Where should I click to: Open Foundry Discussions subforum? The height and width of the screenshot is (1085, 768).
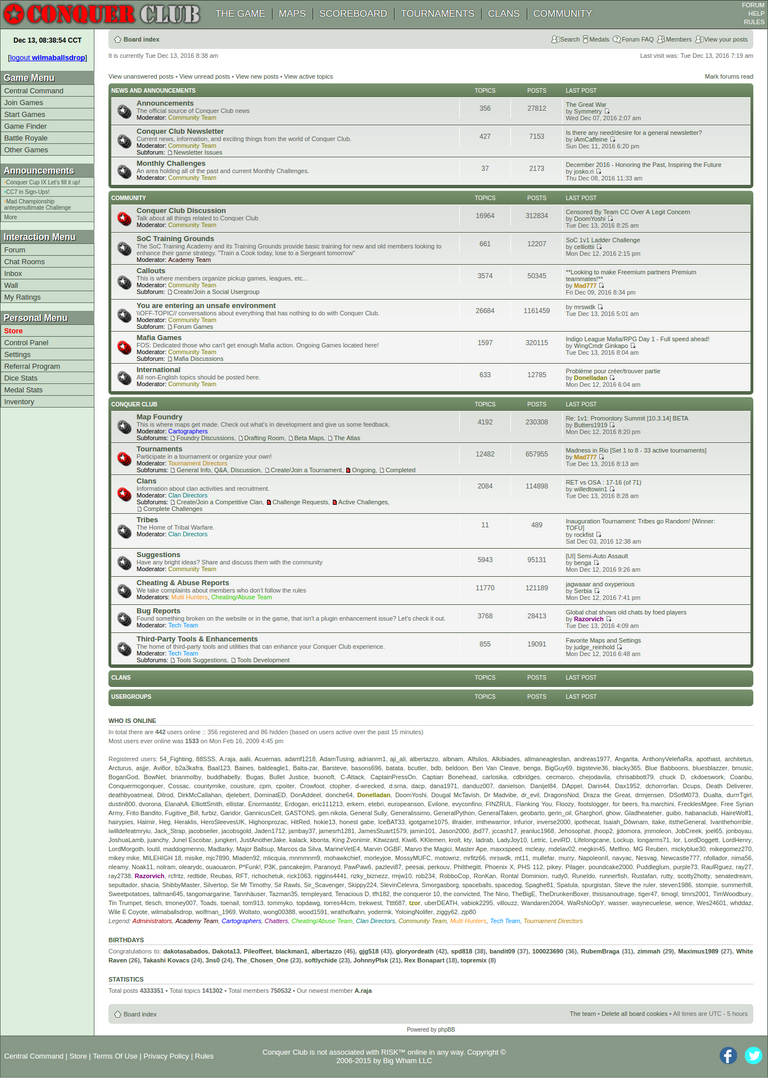click(x=205, y=438)
